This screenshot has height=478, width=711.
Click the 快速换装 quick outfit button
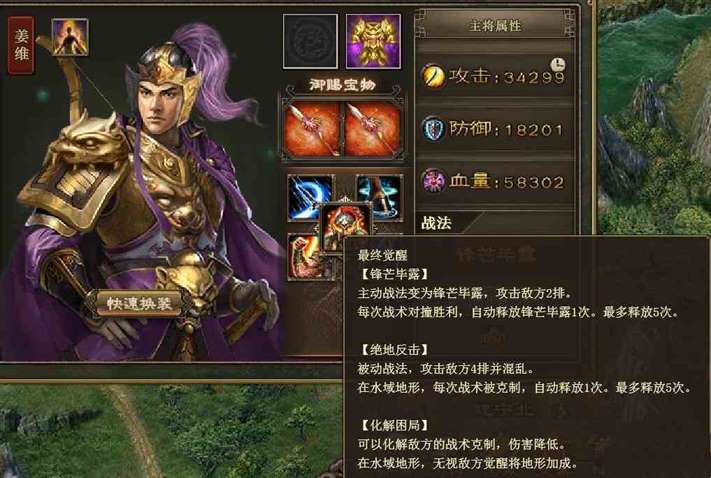pyautogui.click(x=138, y=303)
